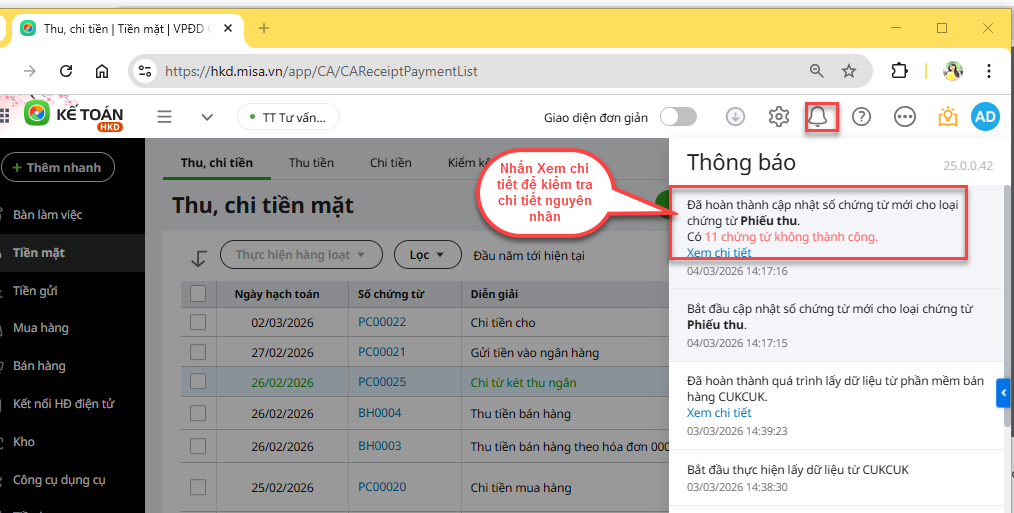Click the orange lightbulb suggestion icon
This screenshot has width=1014, height=513.
point(947,117)
